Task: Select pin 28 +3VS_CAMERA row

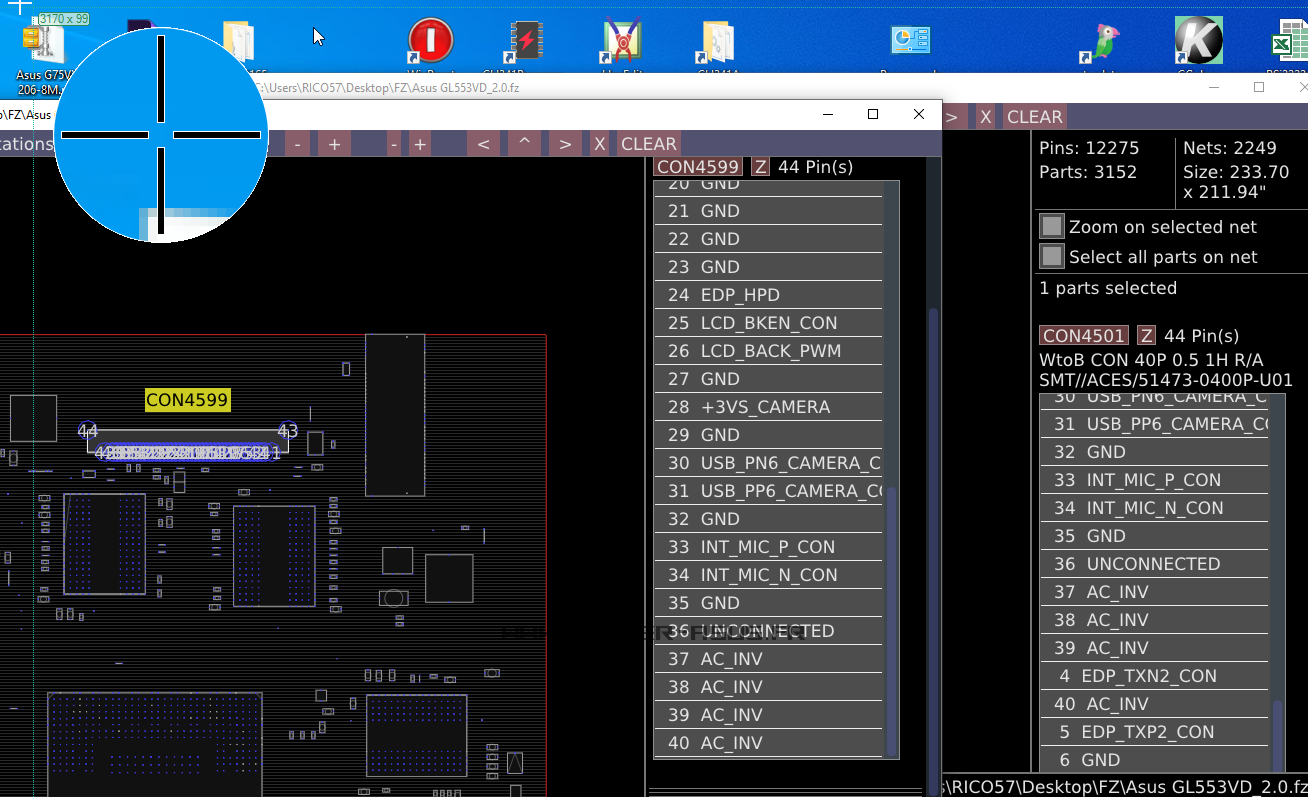Action: click(x=768, y=407)
